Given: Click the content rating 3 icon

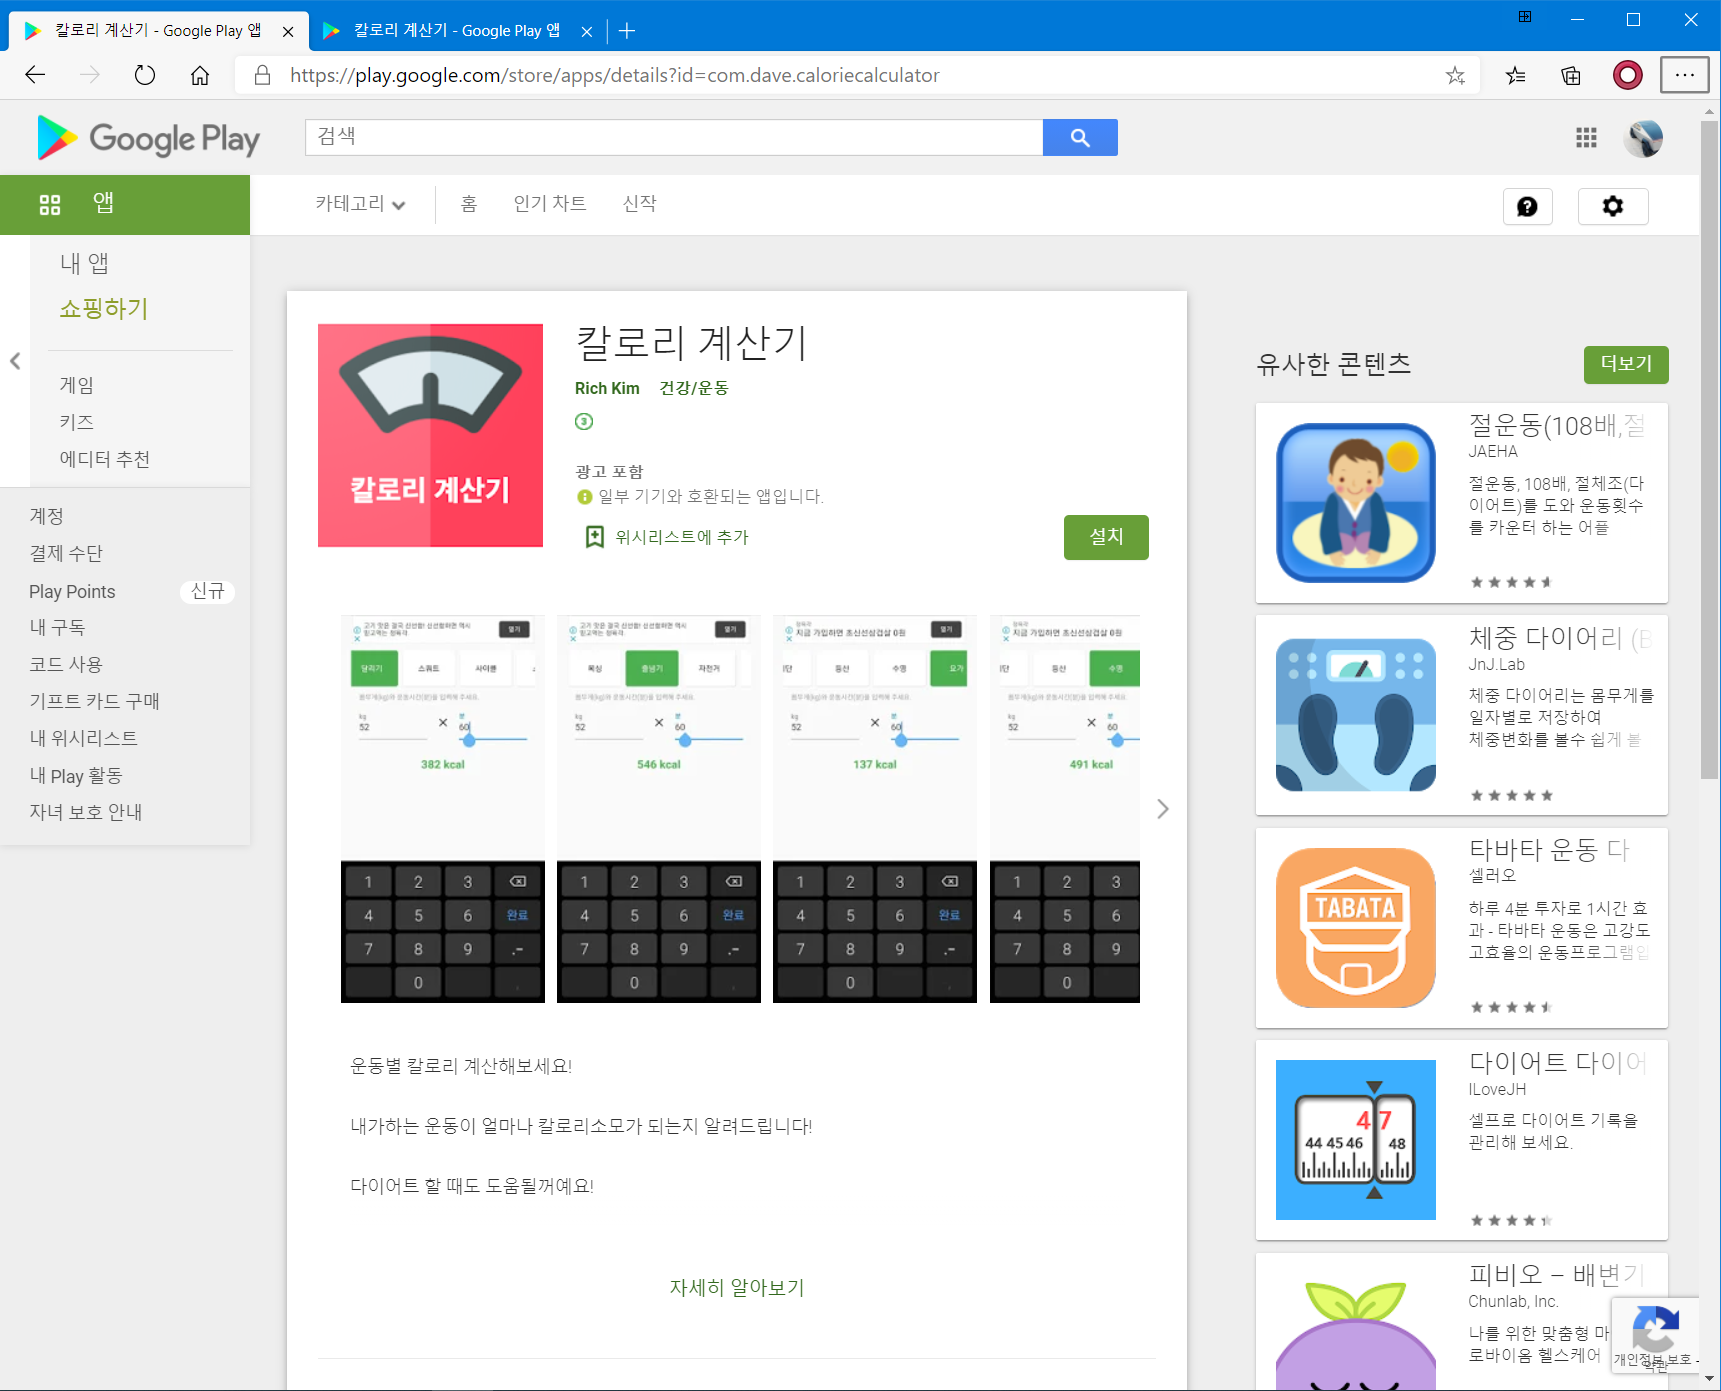Looking at the screenshot, I should point(584,421).
